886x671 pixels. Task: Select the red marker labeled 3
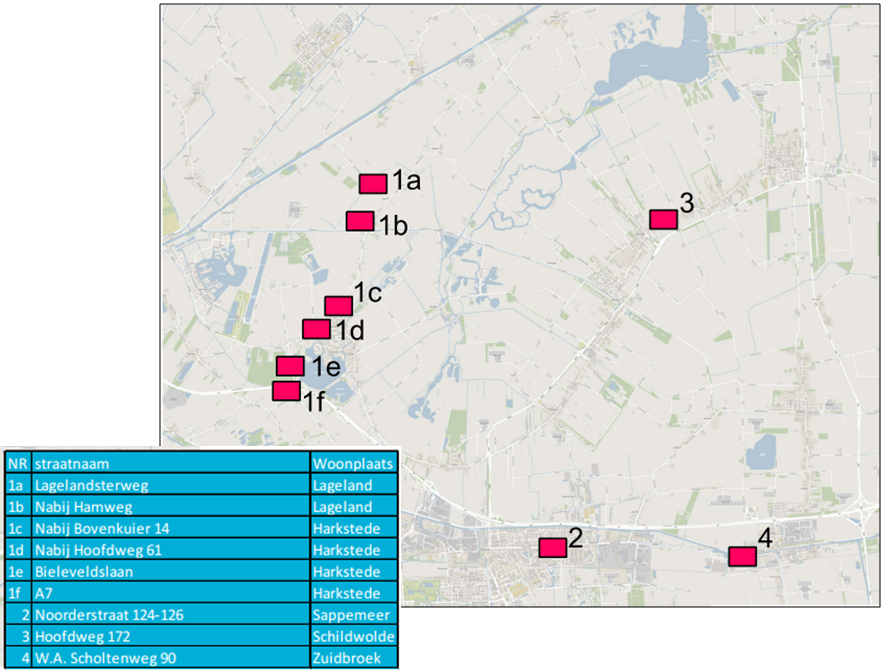663,219
